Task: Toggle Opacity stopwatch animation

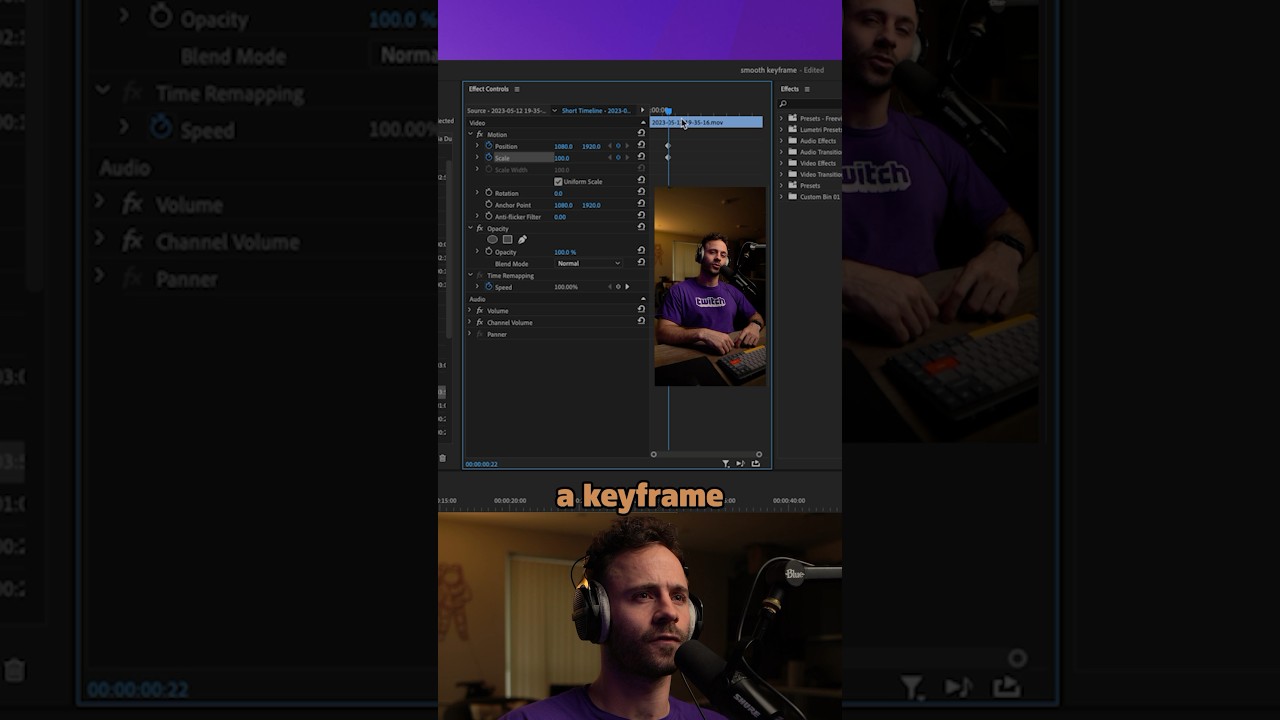Action: click(488, 252)
